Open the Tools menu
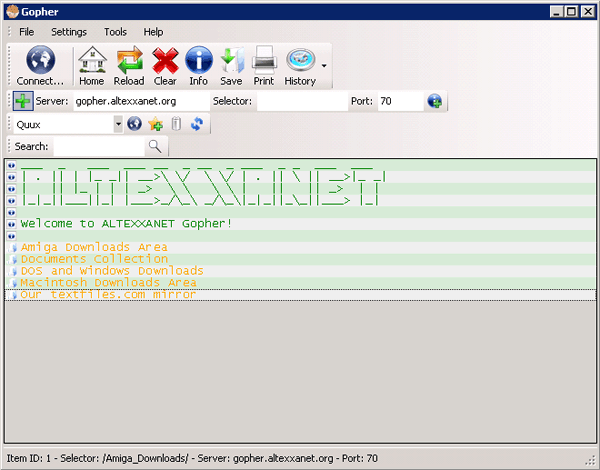 [x=115, y=32]
